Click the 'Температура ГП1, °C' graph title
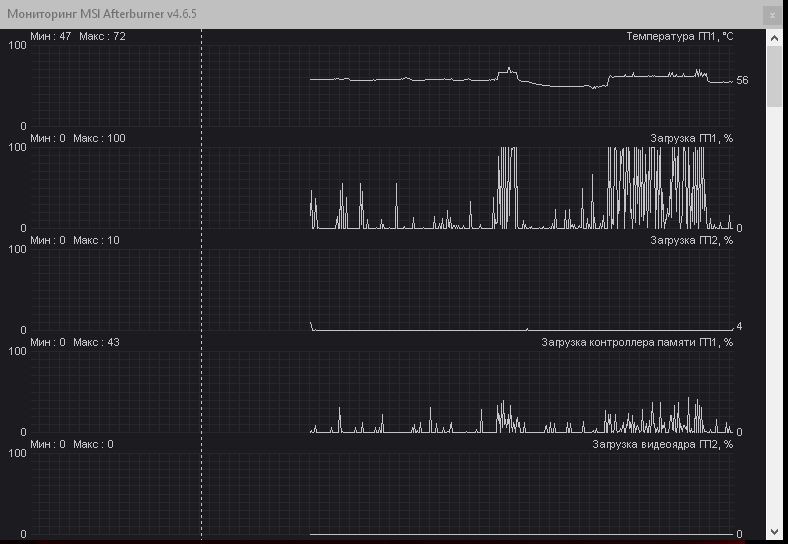Image resolution: width=788 pixels, height=544 pixels. [679, 36]
